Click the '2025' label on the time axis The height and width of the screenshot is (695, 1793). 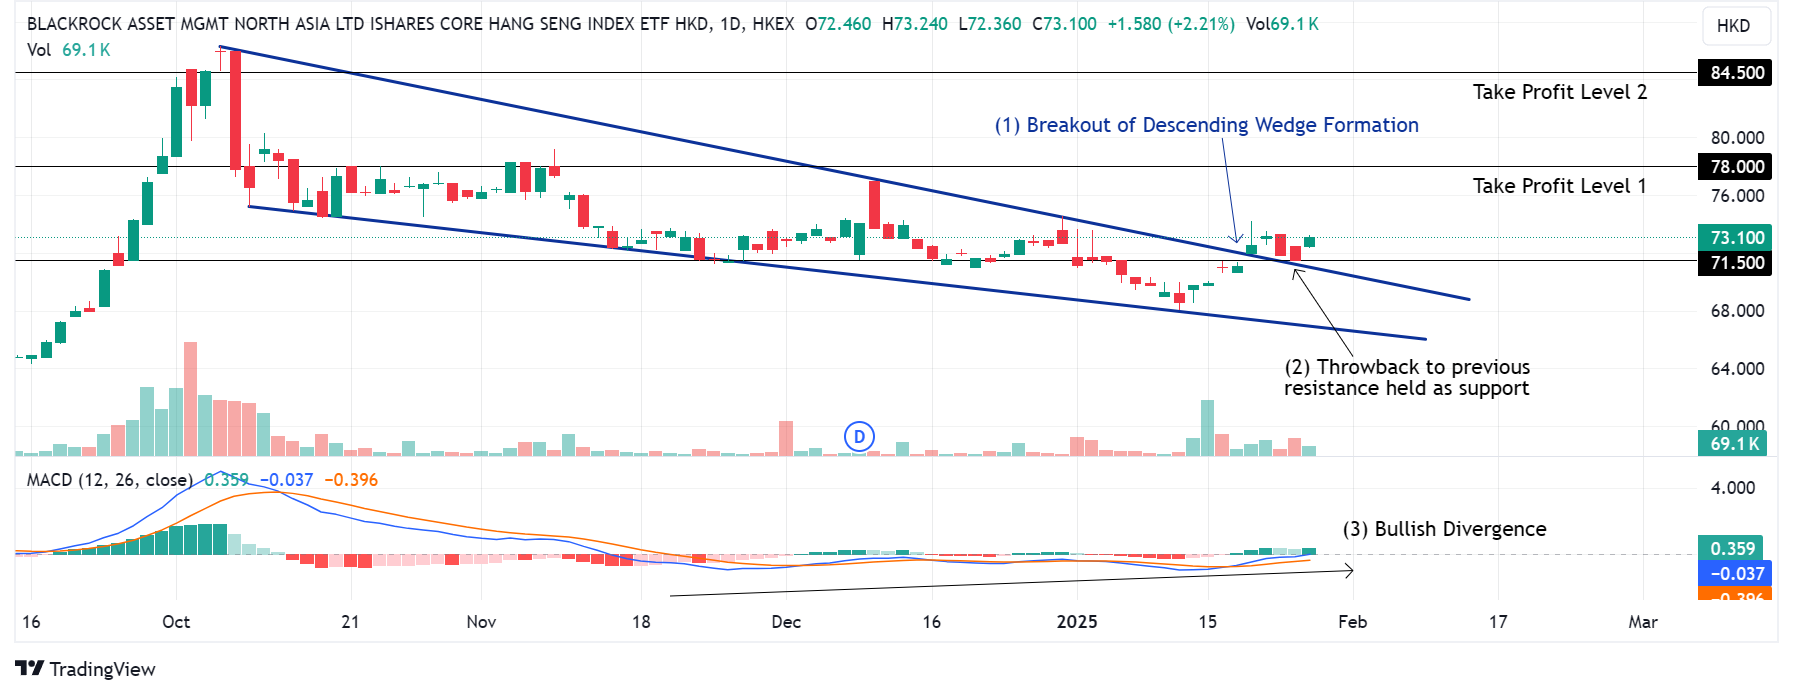[x=1077, y=622]
